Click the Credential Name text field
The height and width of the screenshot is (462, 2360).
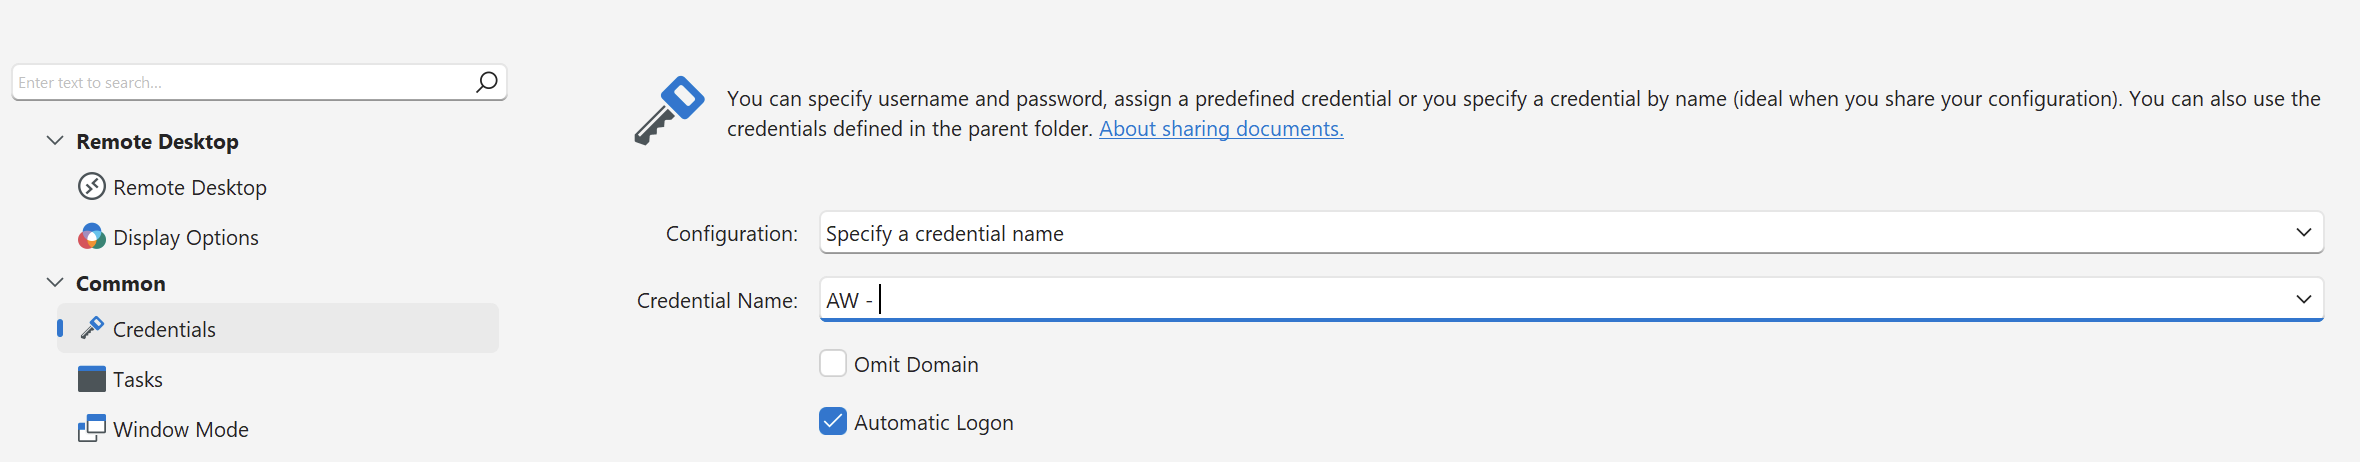(x=1500, y=300)
